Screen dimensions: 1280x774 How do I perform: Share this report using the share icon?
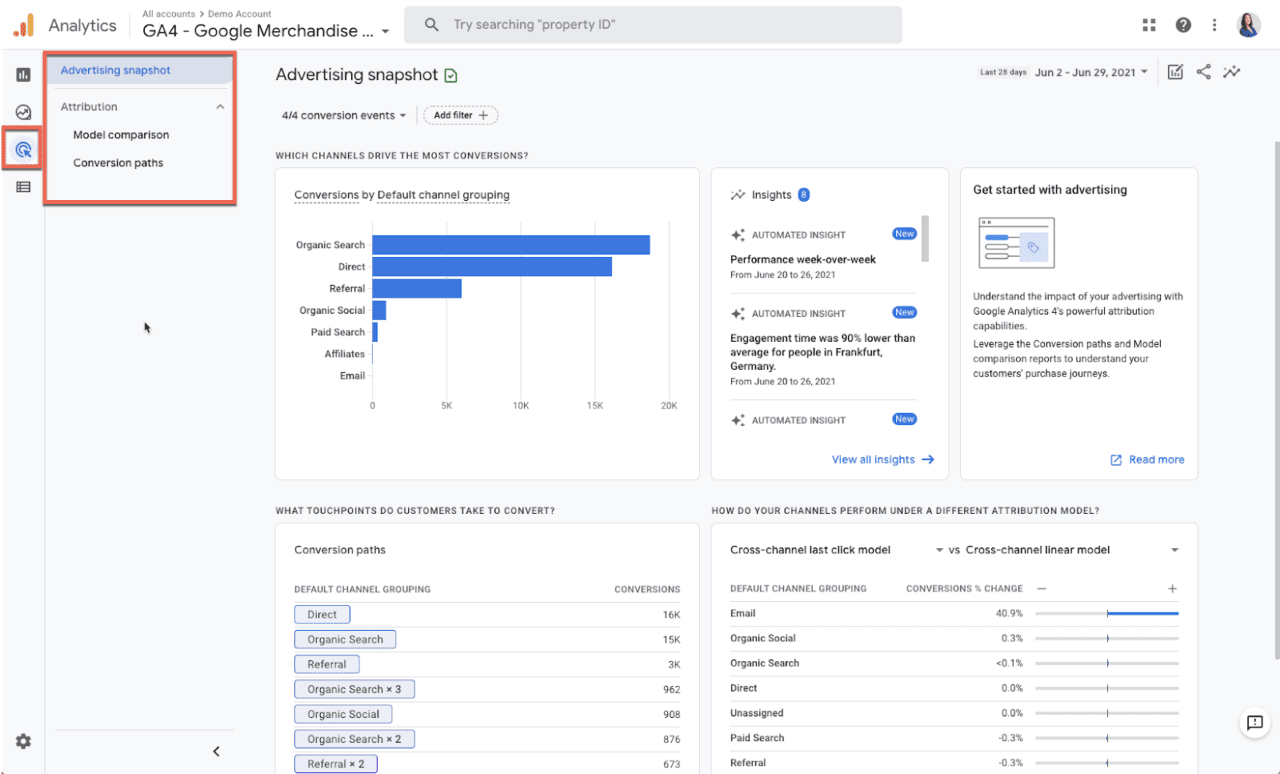(x=1203, y=71)
